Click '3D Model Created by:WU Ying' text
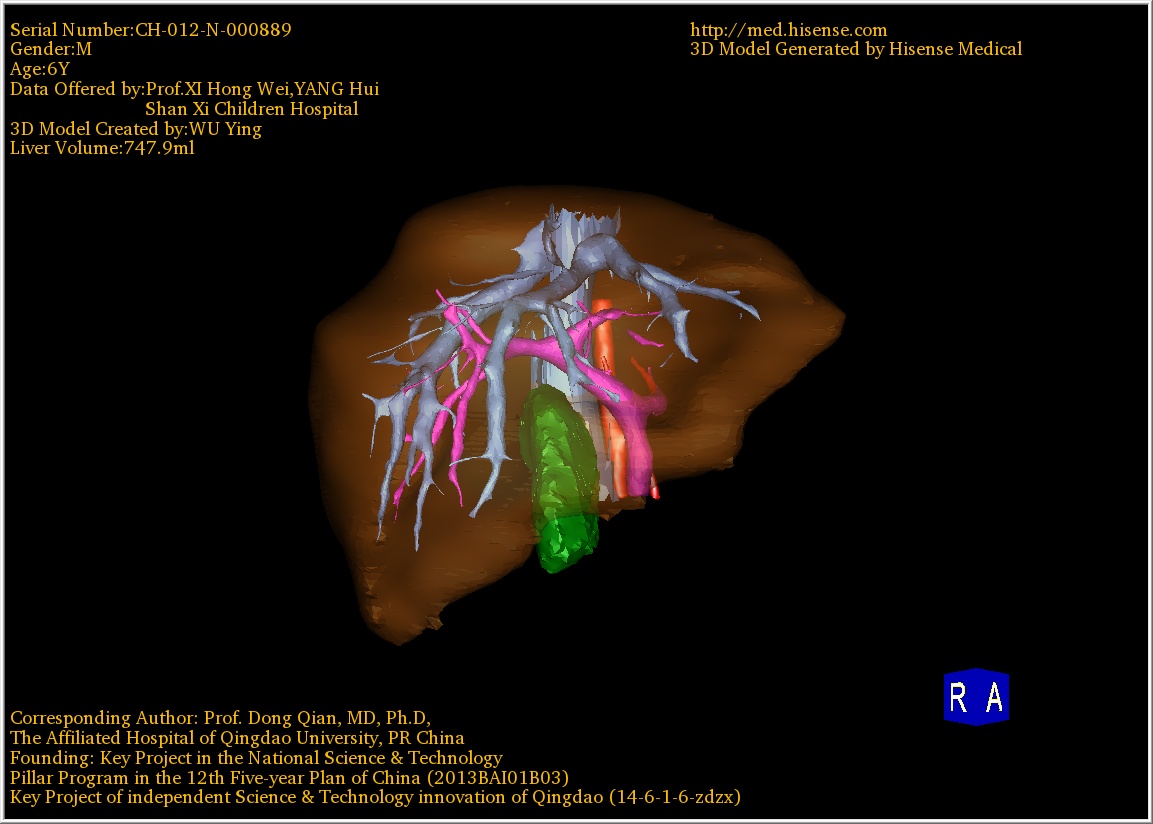This screenshot has height=824, width=1153. [x=135, y=129]
